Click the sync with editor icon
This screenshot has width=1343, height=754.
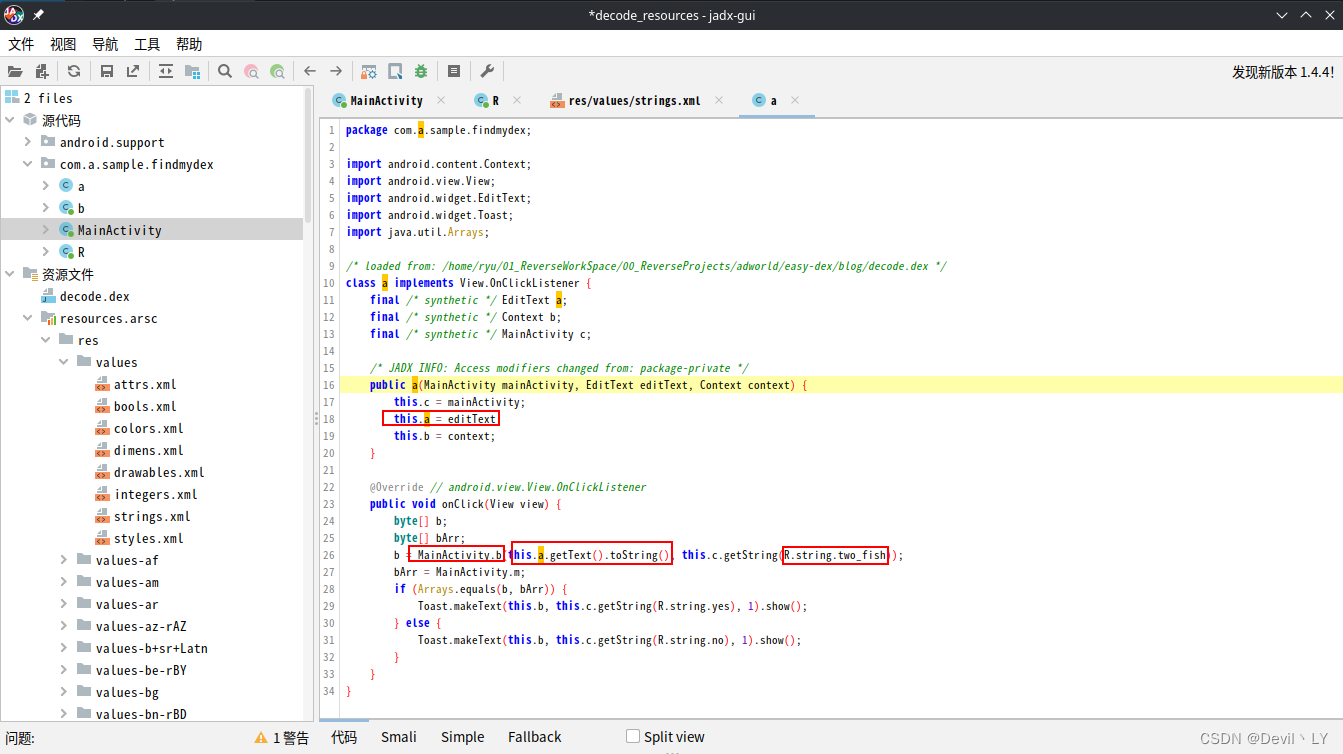[166, 71]
